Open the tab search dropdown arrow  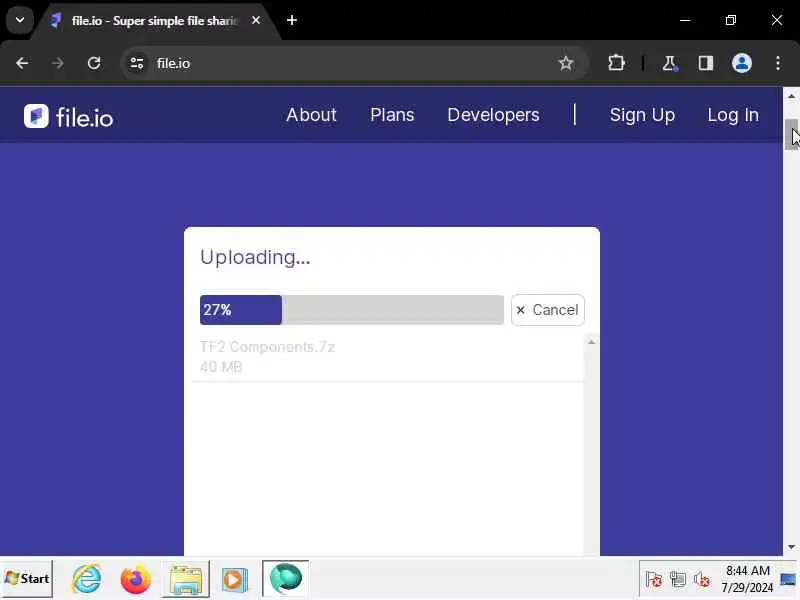click(20, 20)
